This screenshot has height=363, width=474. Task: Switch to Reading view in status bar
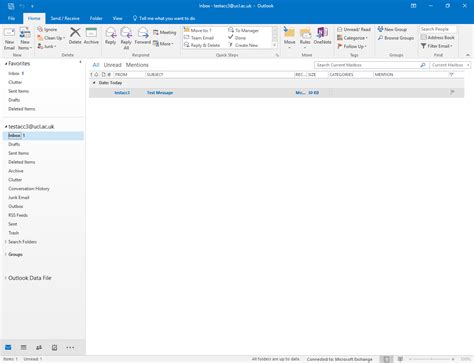coord(400,359)
